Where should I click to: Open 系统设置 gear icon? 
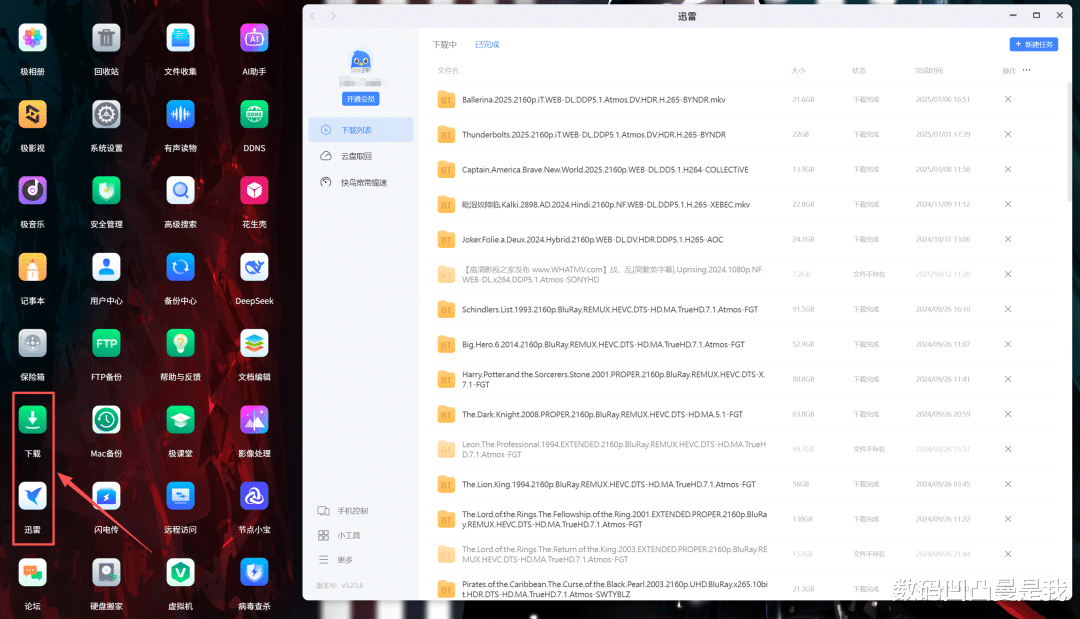pos(106,114)
